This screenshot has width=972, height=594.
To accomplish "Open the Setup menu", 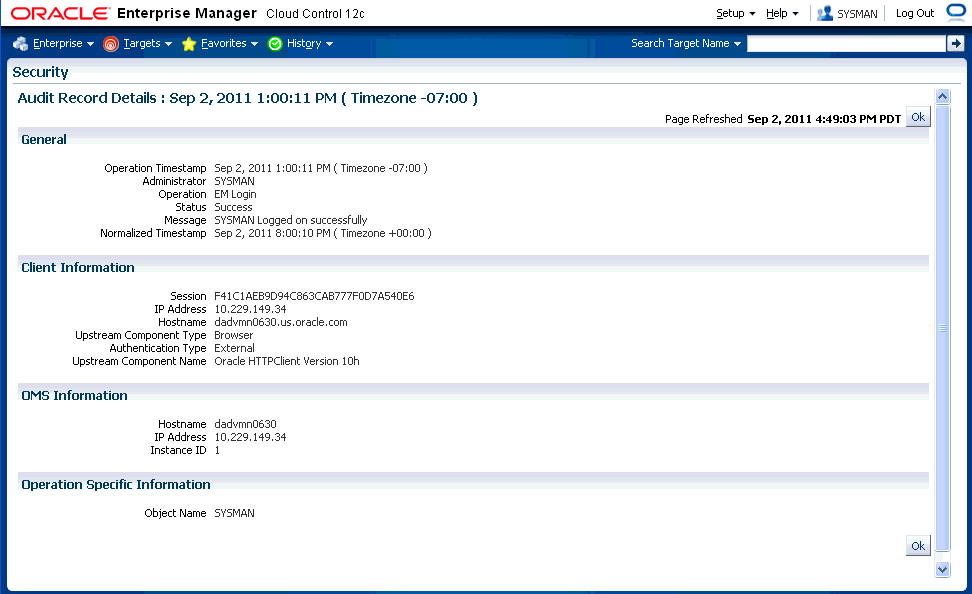I will [736, 13].
